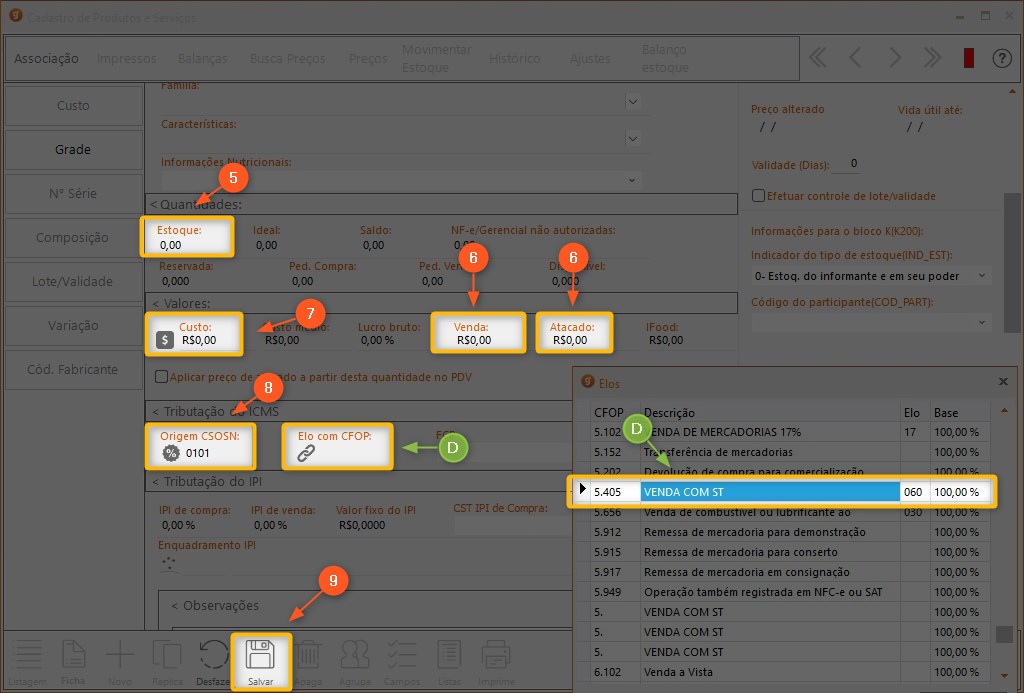The height and width of the screenshot is (693, 1024).
Task: Click the Novo plus icon
Action: click(120, 655)
